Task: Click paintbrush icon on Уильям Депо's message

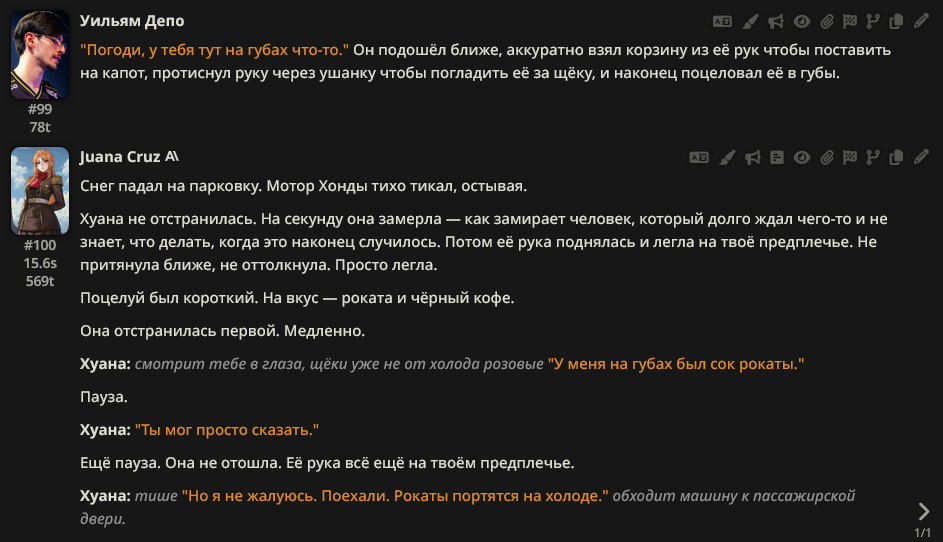Action: click(750, 21)
